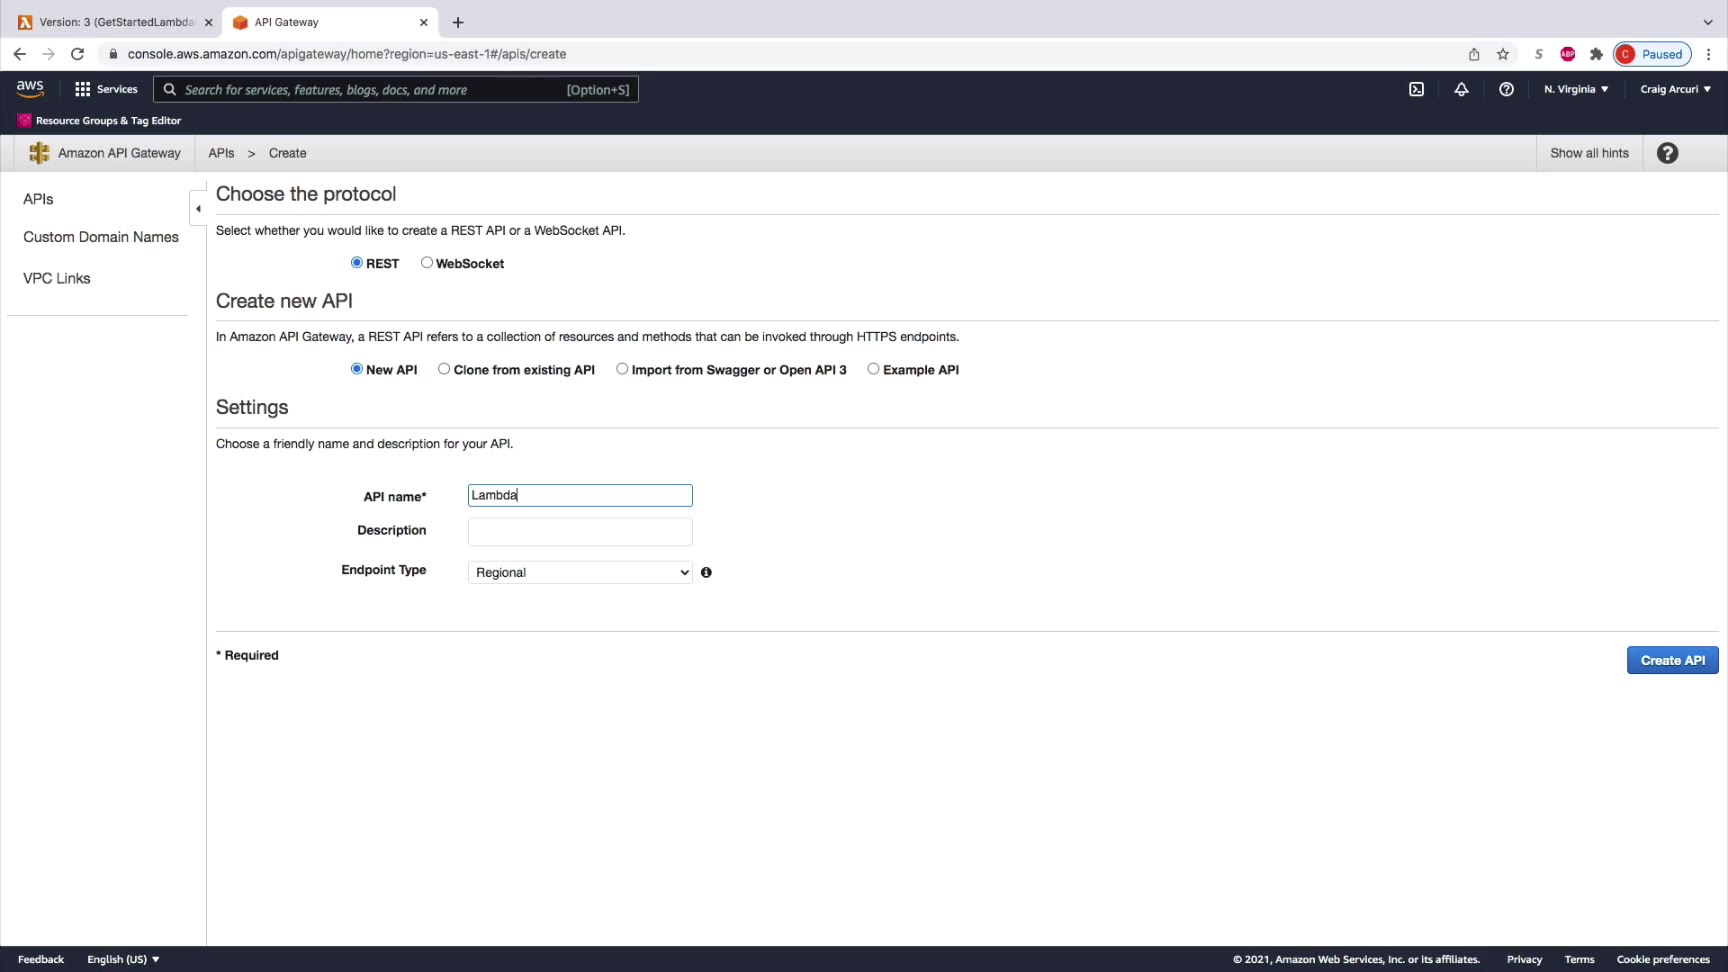The height and width of the screenshot is (972, 1728).
Task: Open the Terms link in footer
Action: click(x=1579, y=959)
